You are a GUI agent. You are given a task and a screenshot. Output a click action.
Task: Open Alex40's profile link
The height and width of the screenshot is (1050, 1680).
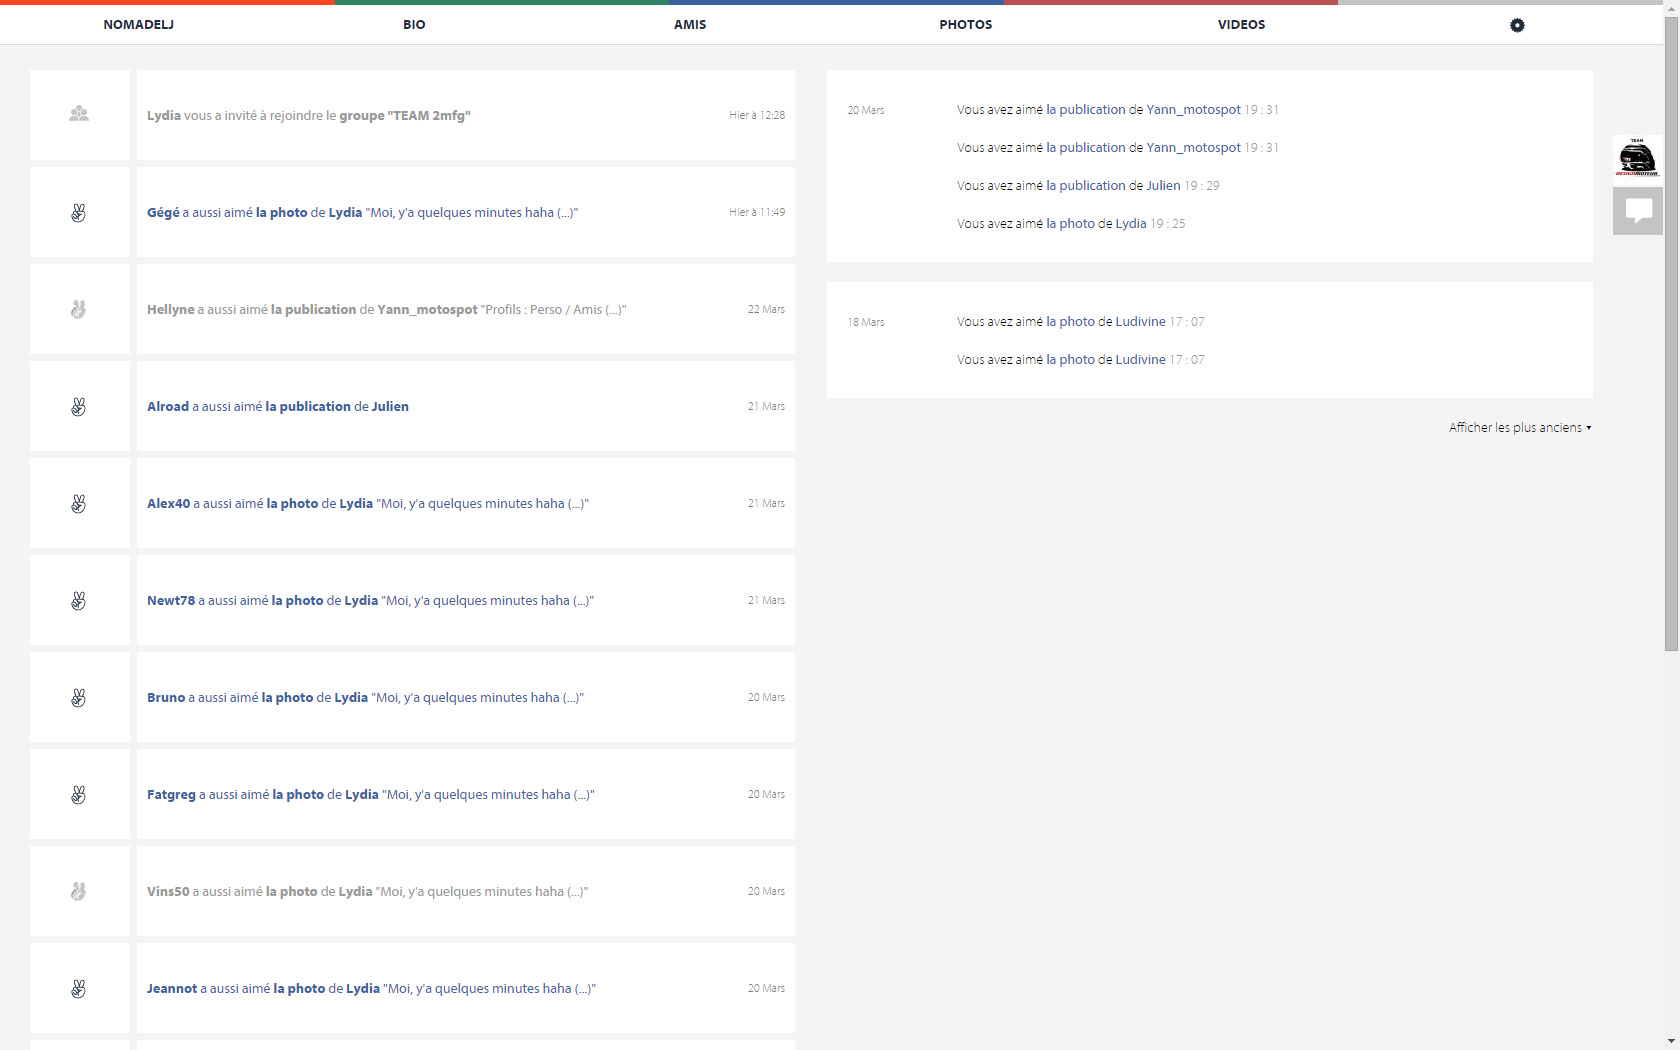click(168, 503)
